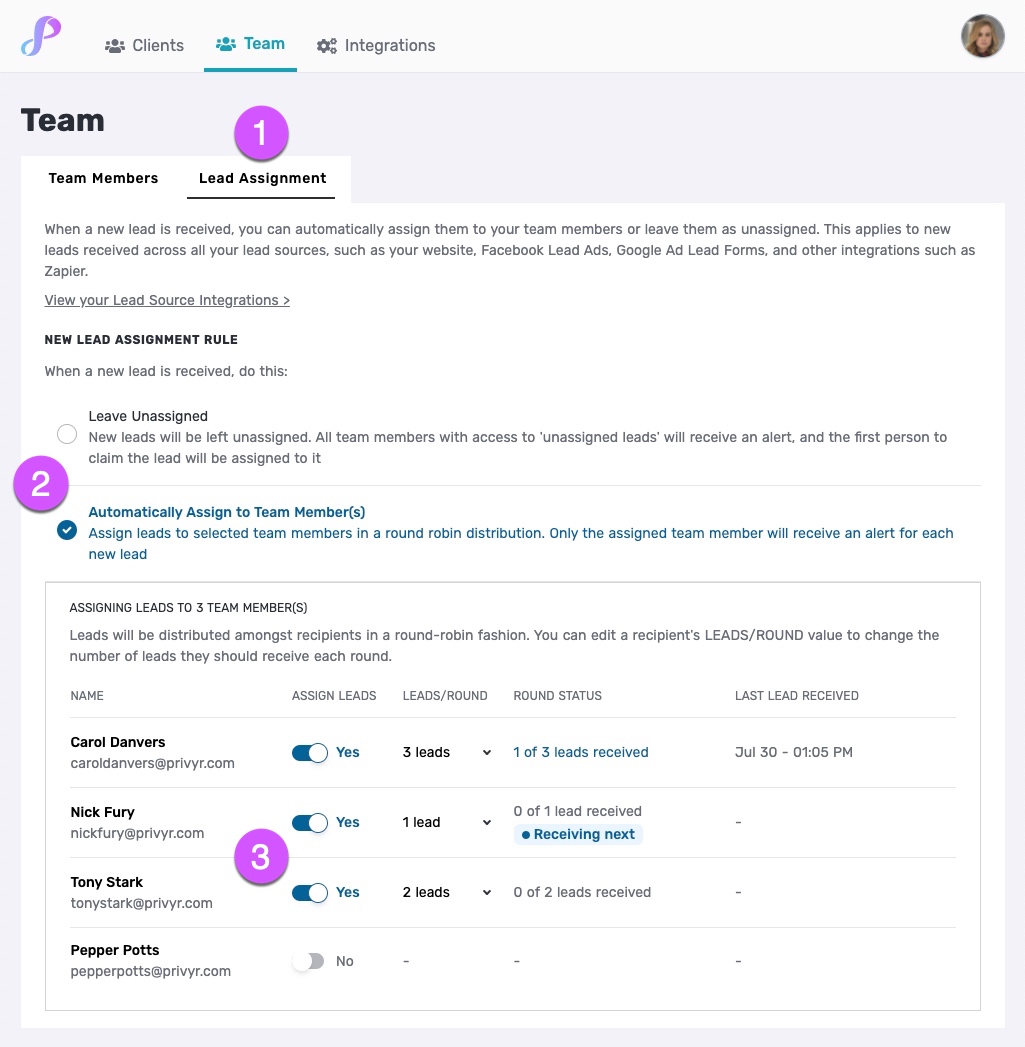Click the Team people icon

(x=227, y=44)
